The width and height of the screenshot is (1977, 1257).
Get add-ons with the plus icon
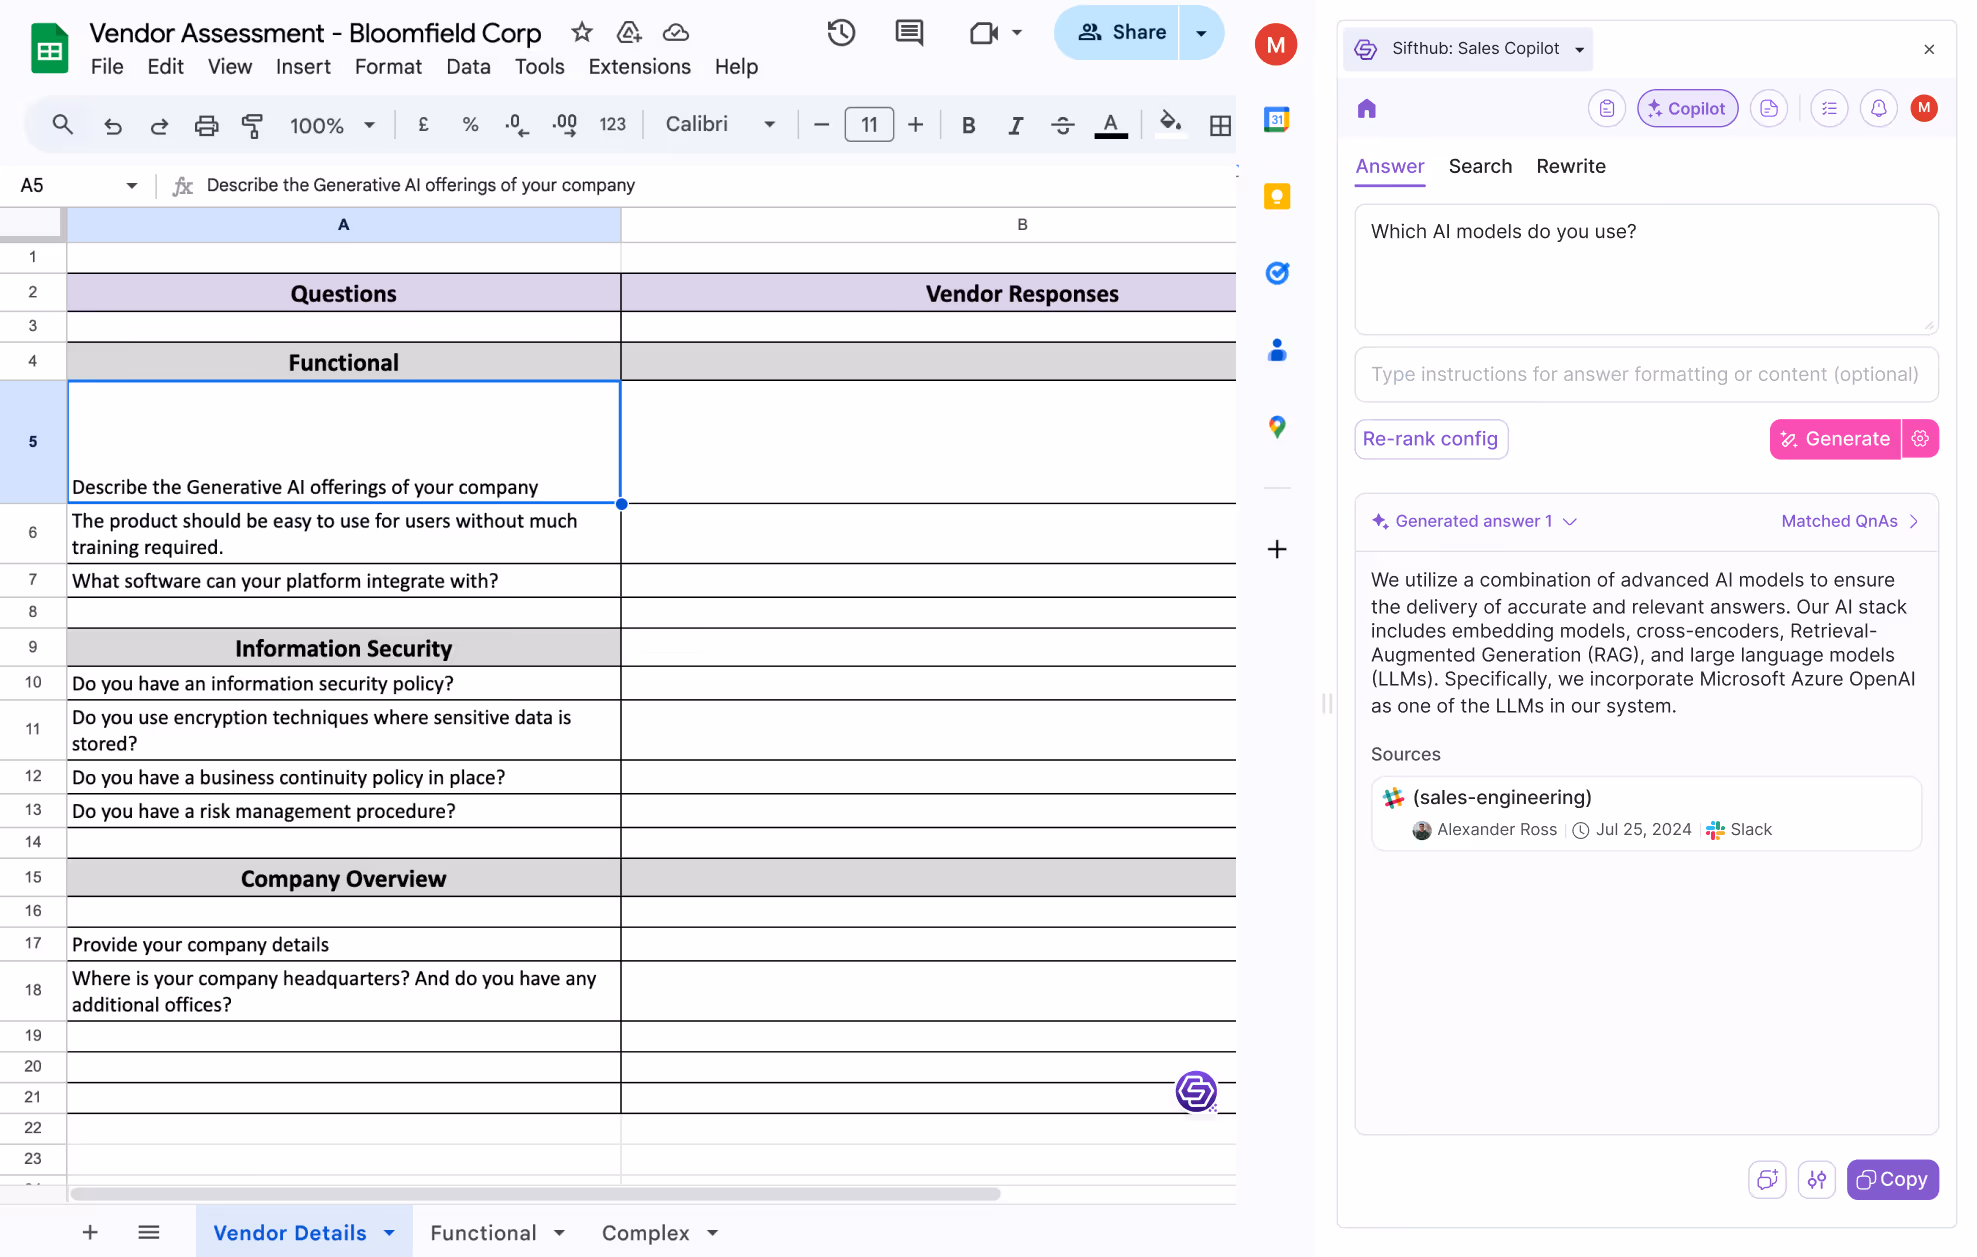coord(1277,549)
